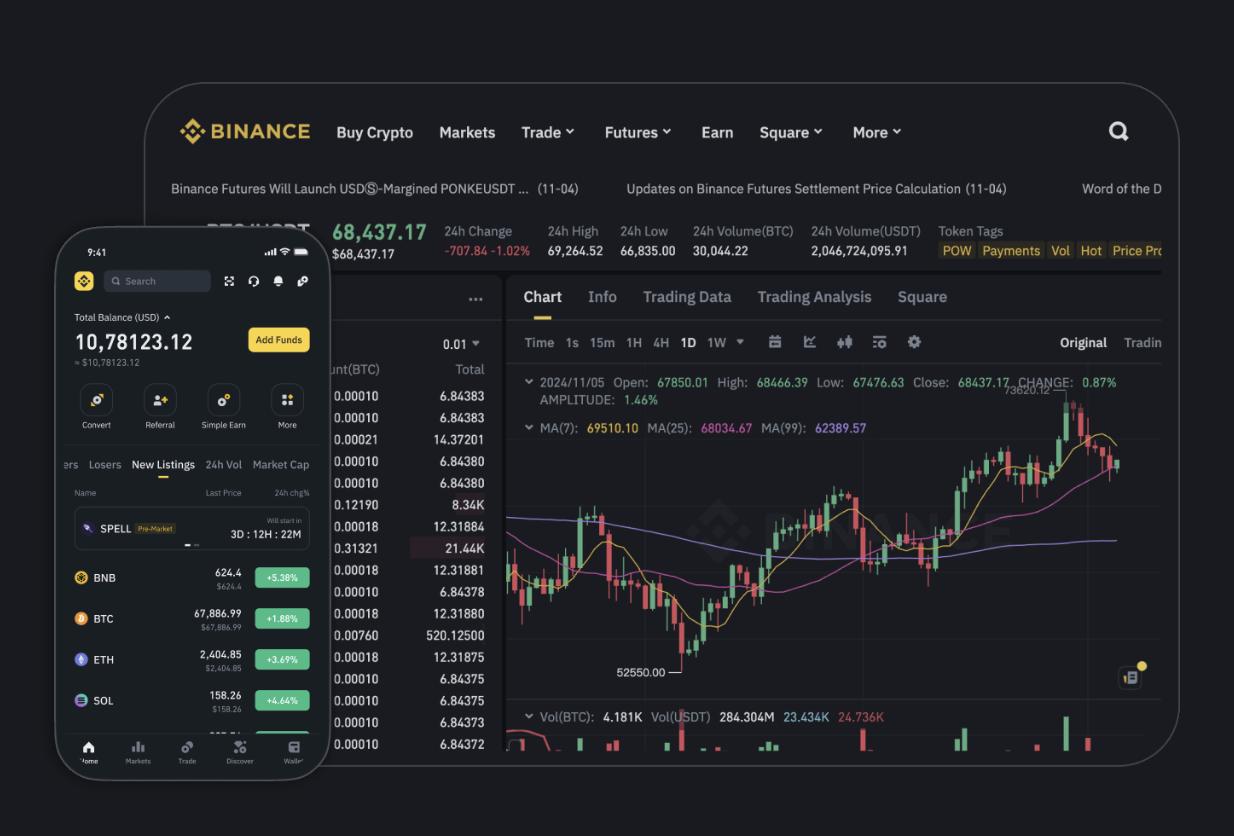Open the candlestick chart type icon
Screen dimensions: 1234x836
(x=845, y=342)
